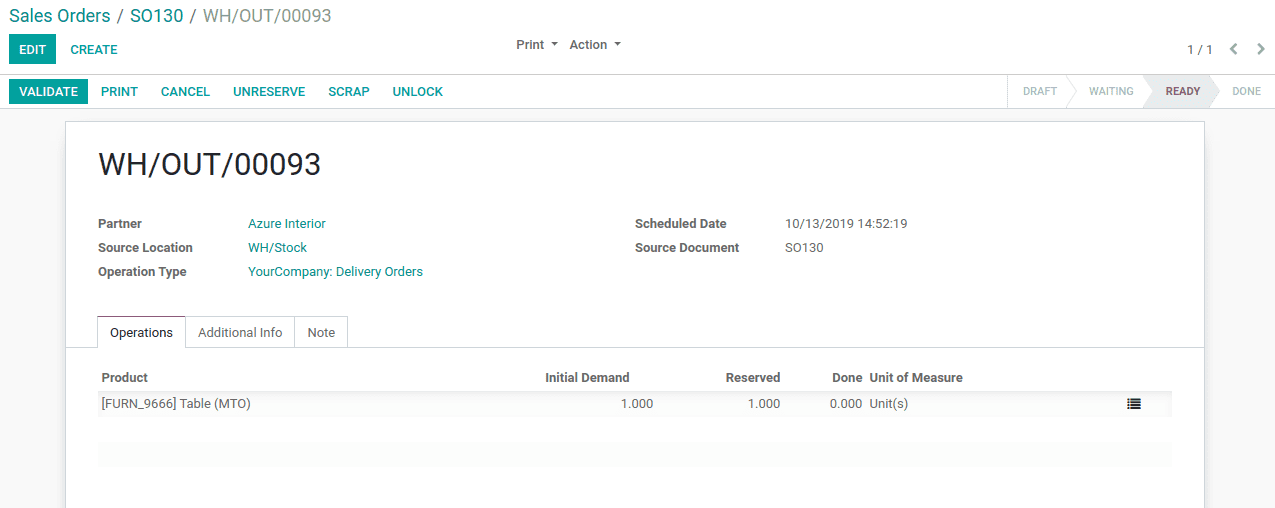The width and height of the screenshot is (1275, 508).
Task: Sort by Initial Demand column header
Action: [x=587, y=378]
